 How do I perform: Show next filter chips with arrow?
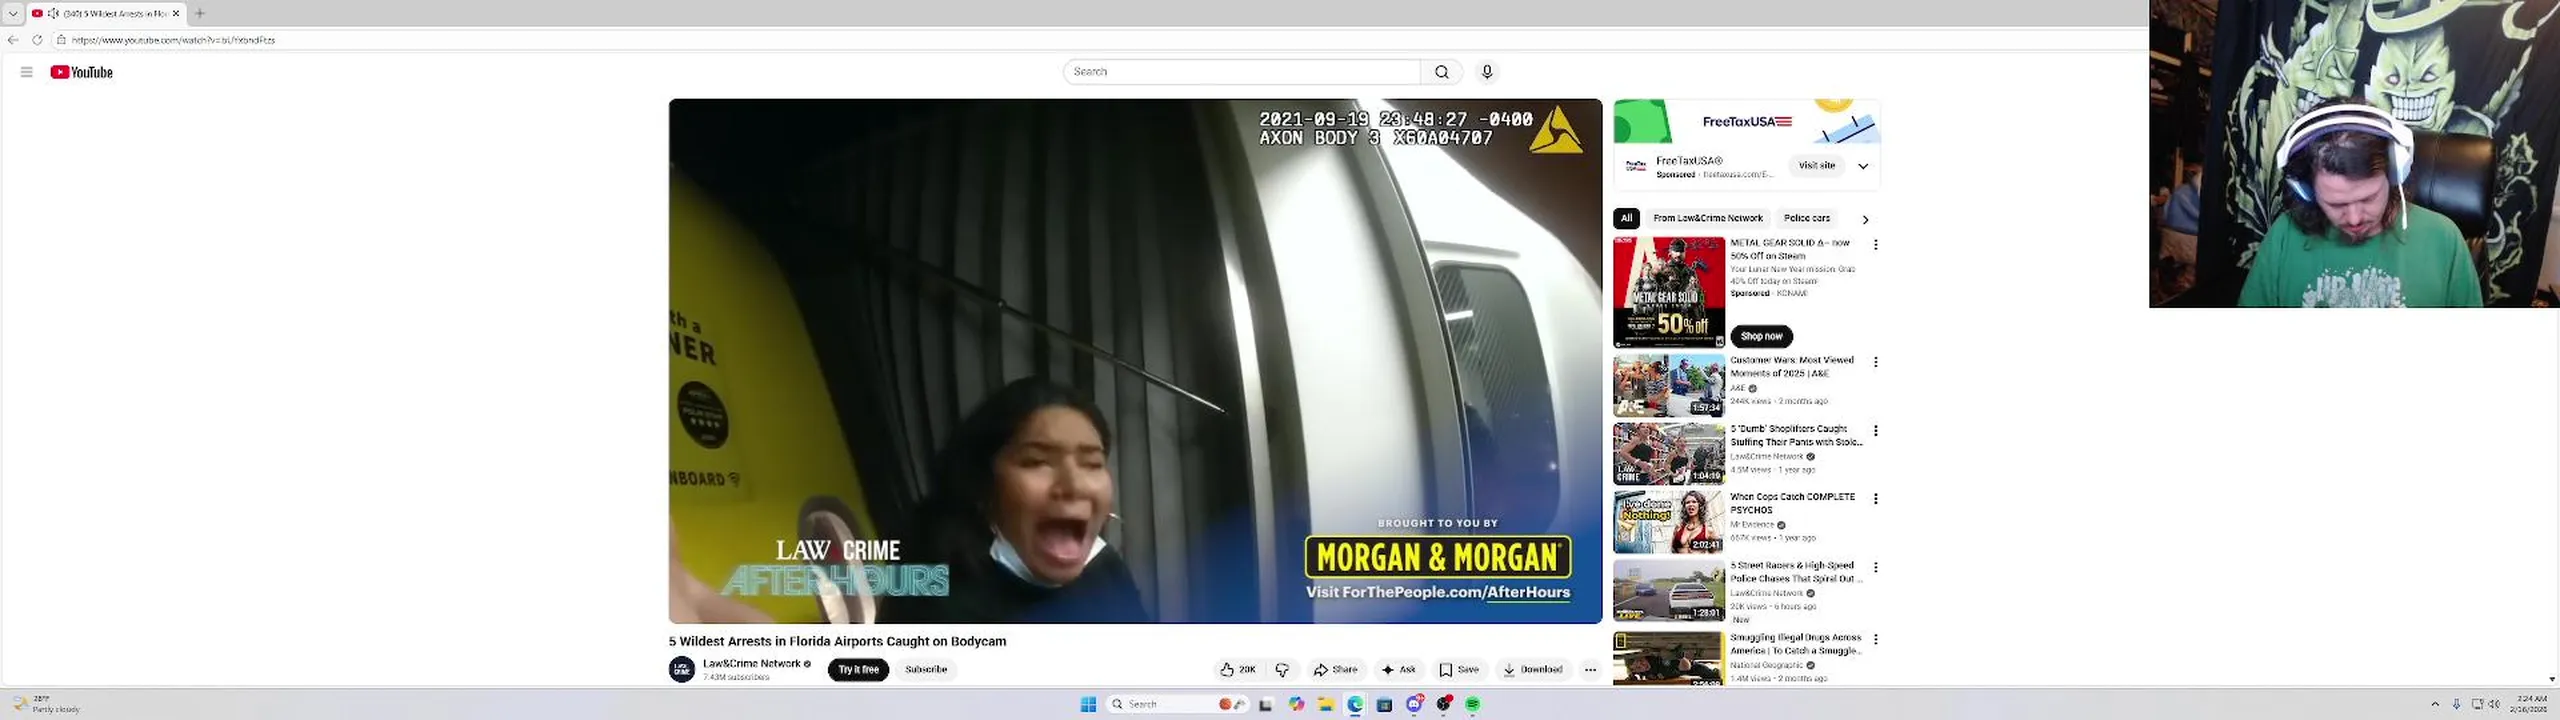[1865, 219]
